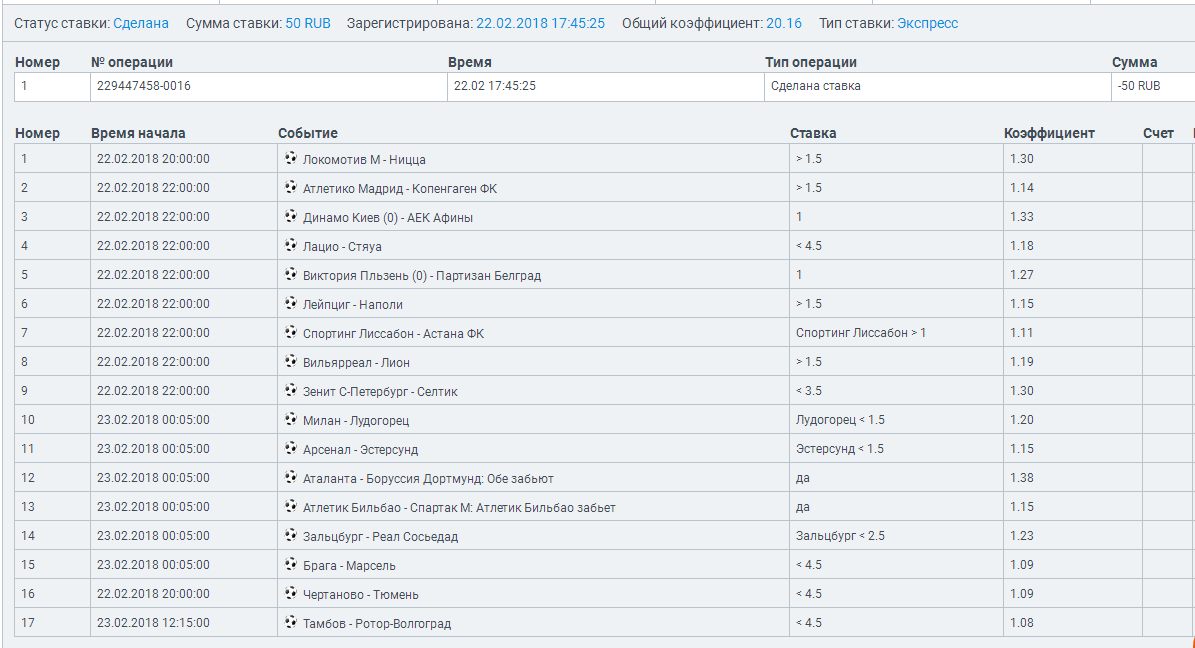Click coefficient 1.27 for Виктория Пльзень row
This screenshot has height=648, width=1195.
tap(1022, 275)
